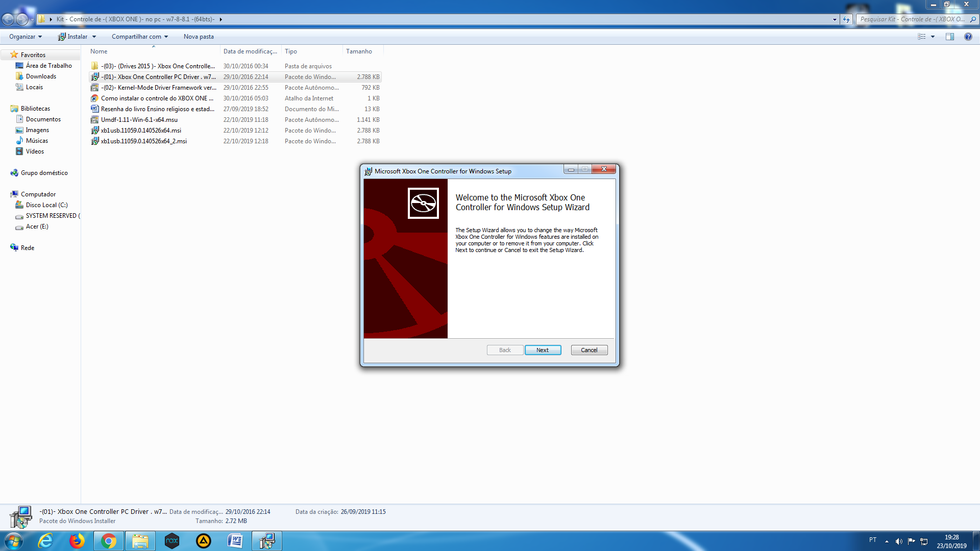Open Google Chrome from taskbar

(109, 541)
